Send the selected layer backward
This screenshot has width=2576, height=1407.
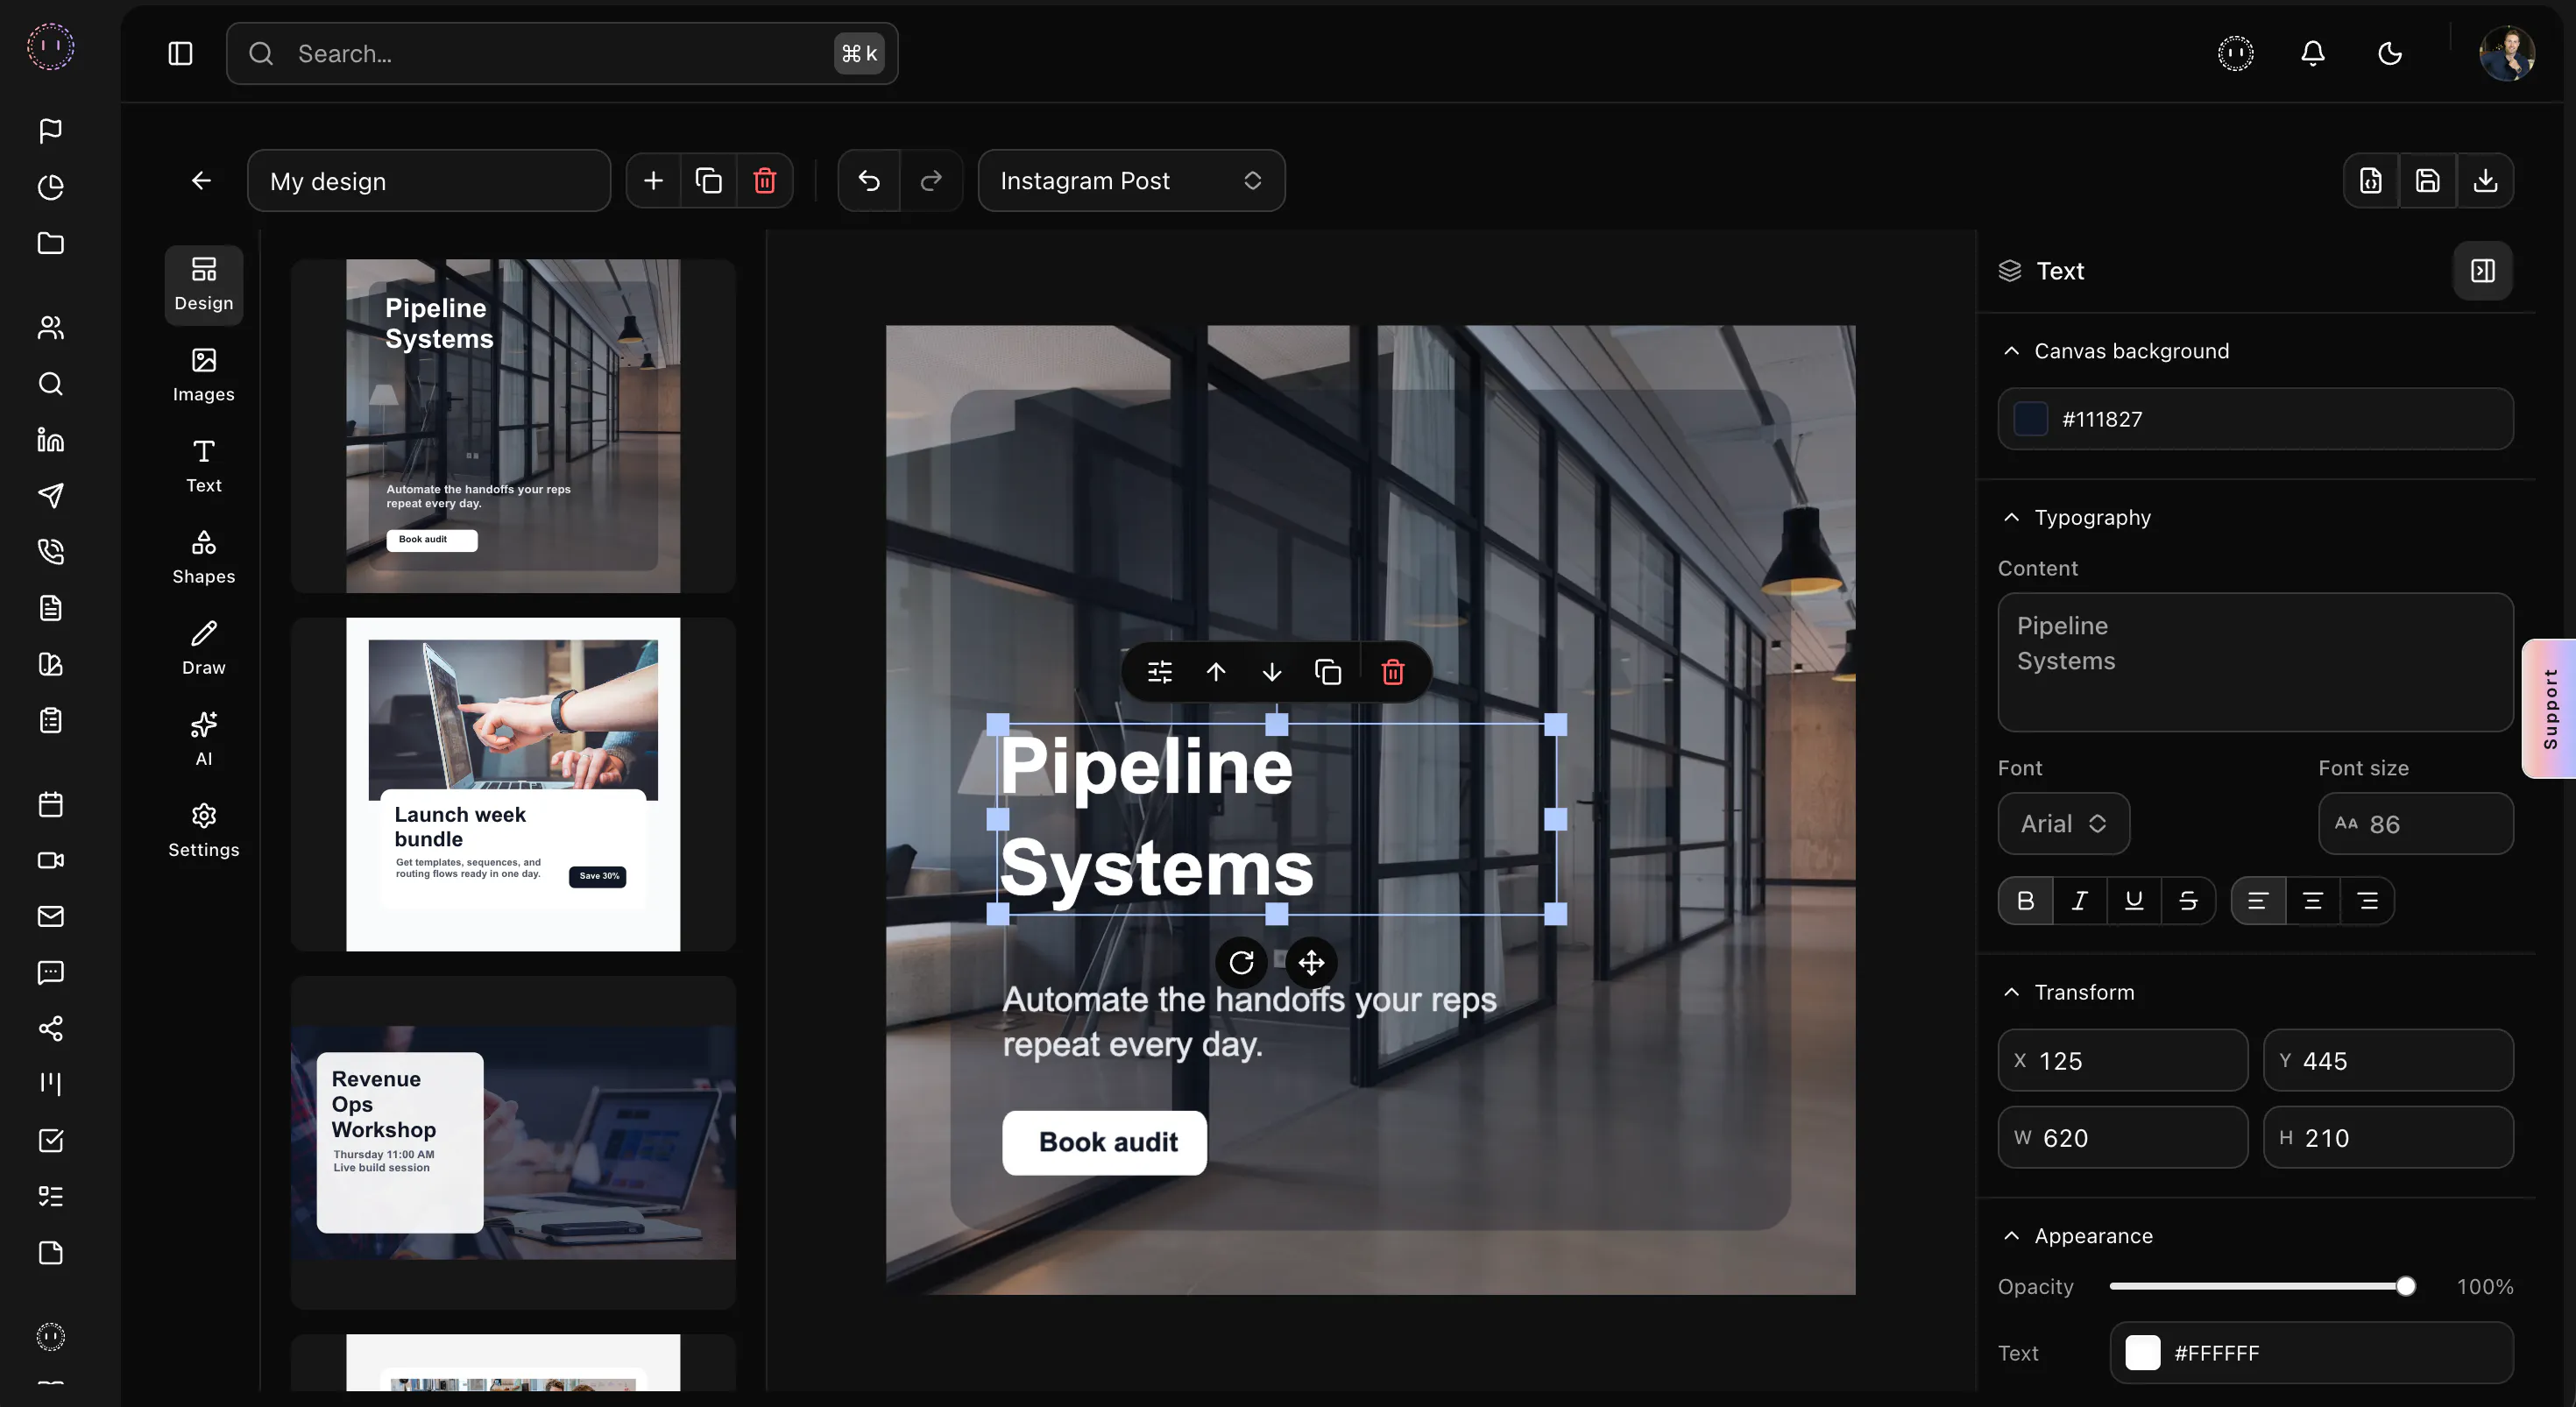point(1272,672)
